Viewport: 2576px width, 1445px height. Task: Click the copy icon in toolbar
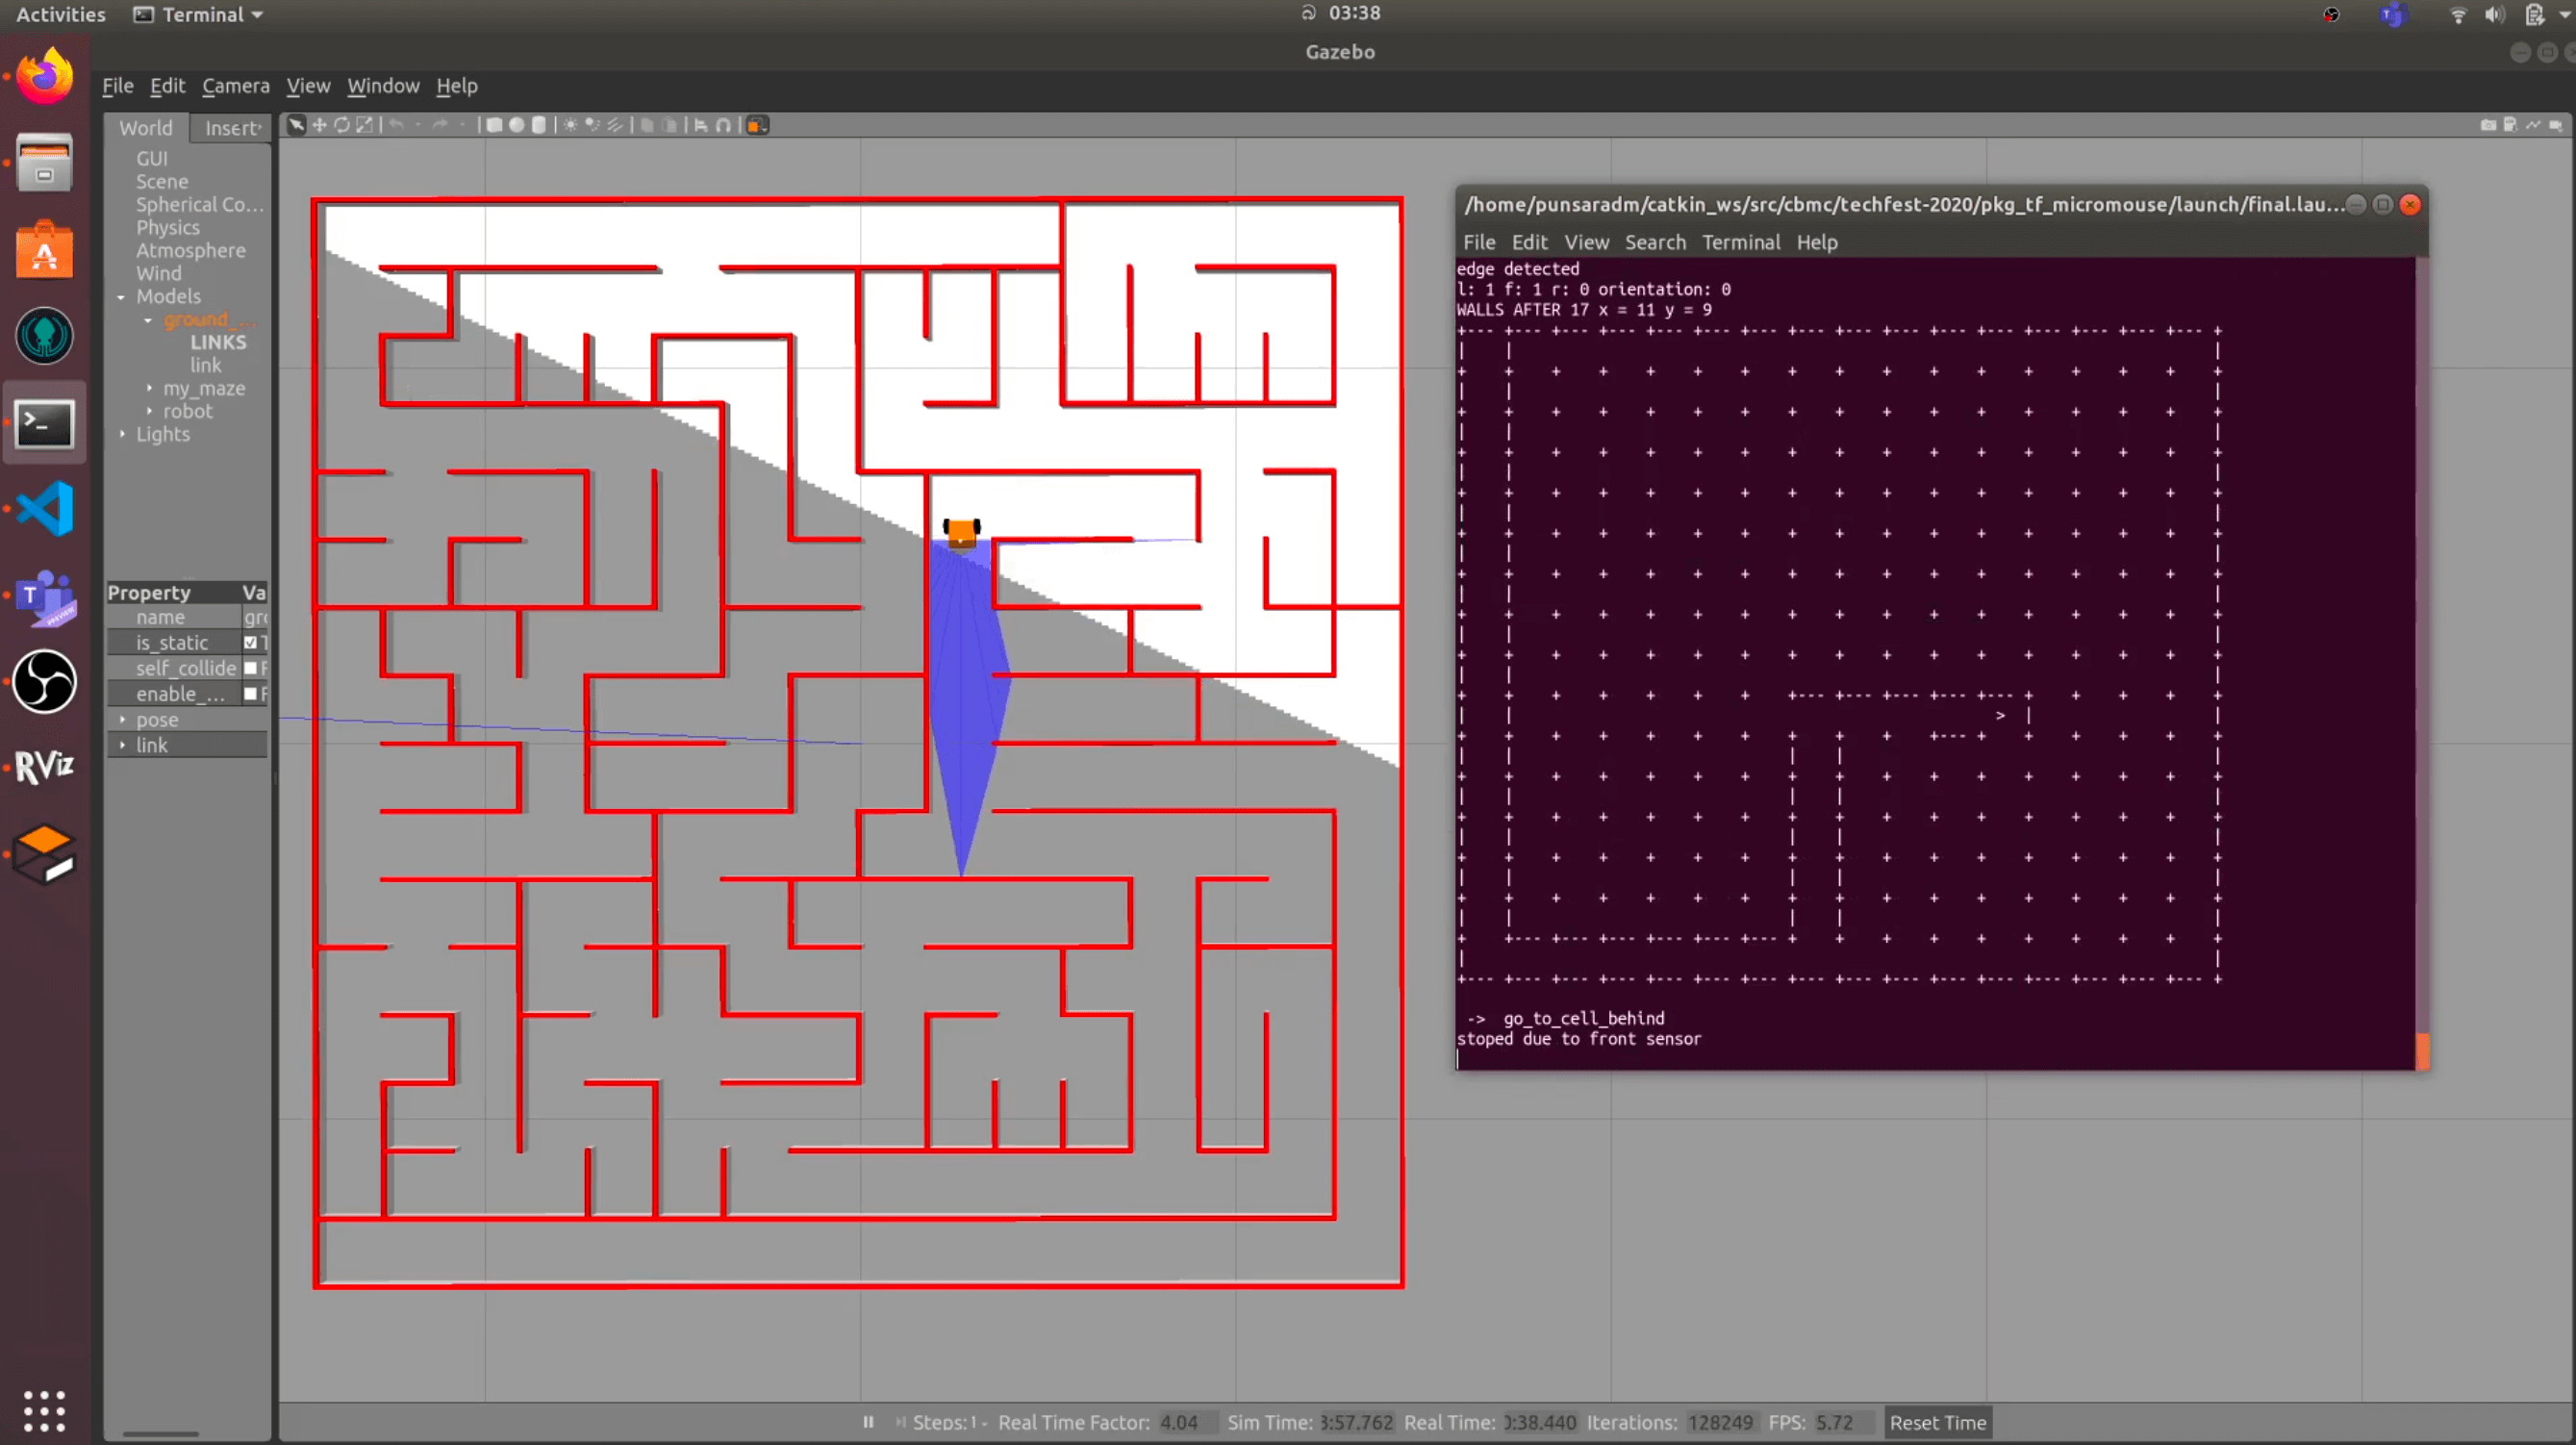point(647,125)
